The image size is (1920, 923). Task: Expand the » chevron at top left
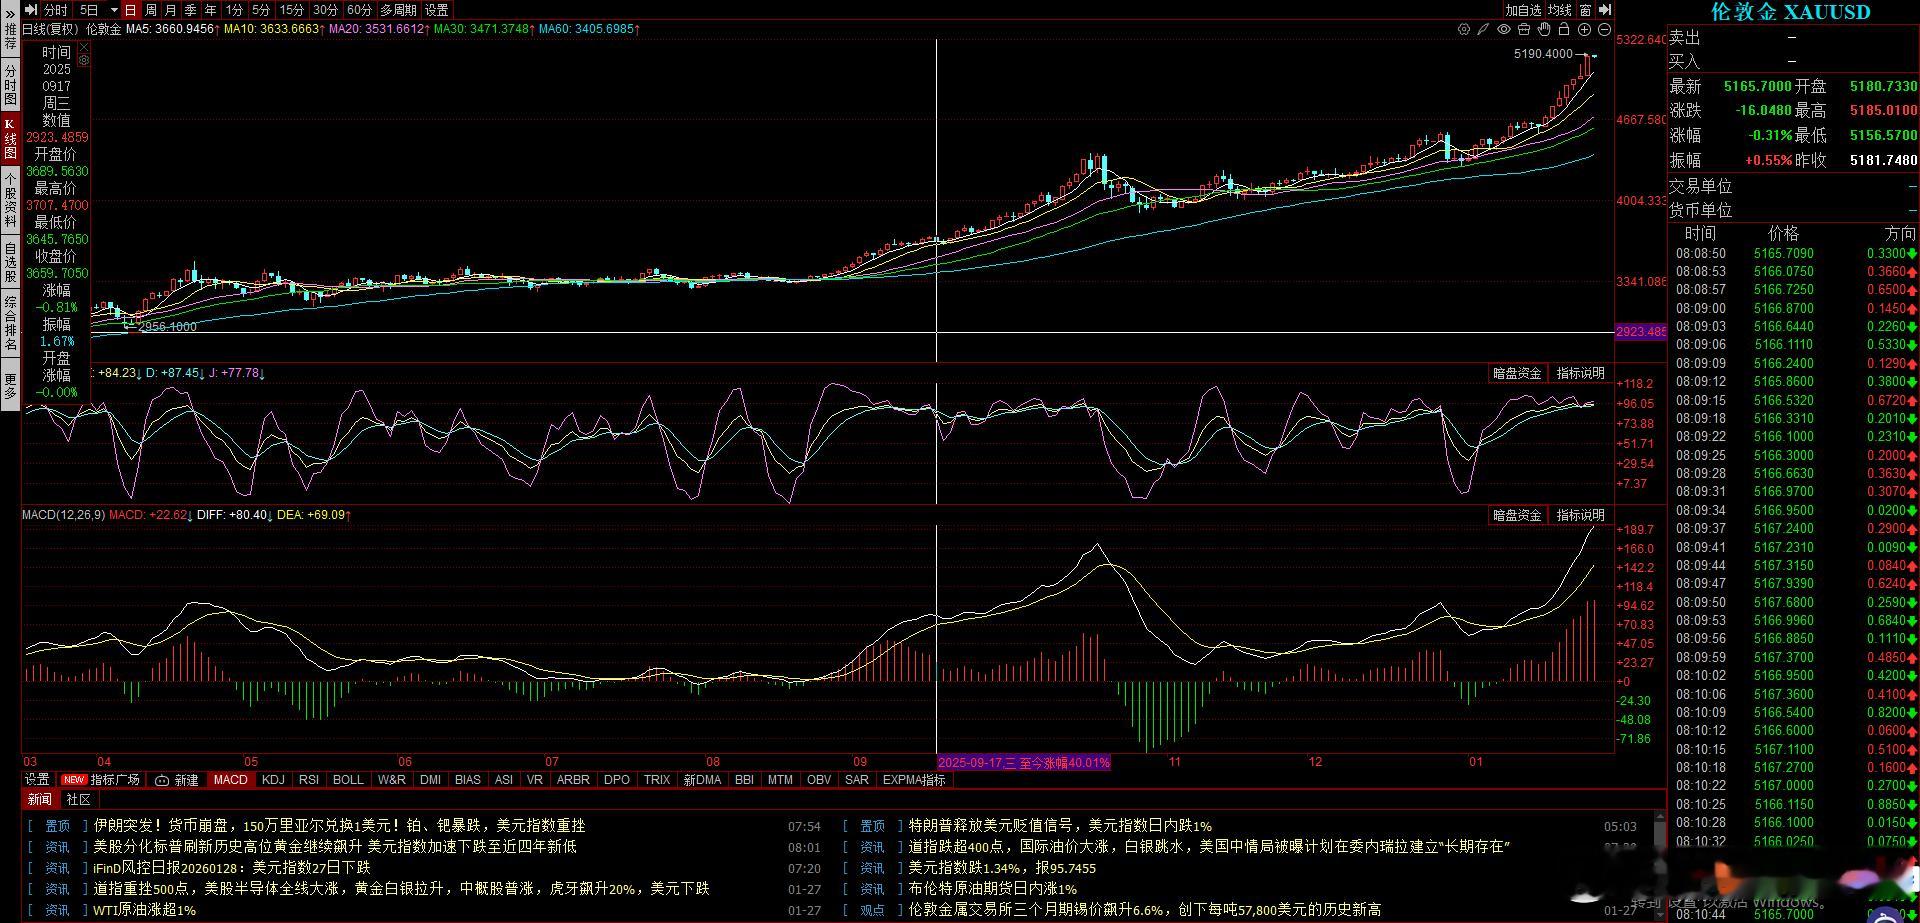pyautogui.click(x=10, y=14)
